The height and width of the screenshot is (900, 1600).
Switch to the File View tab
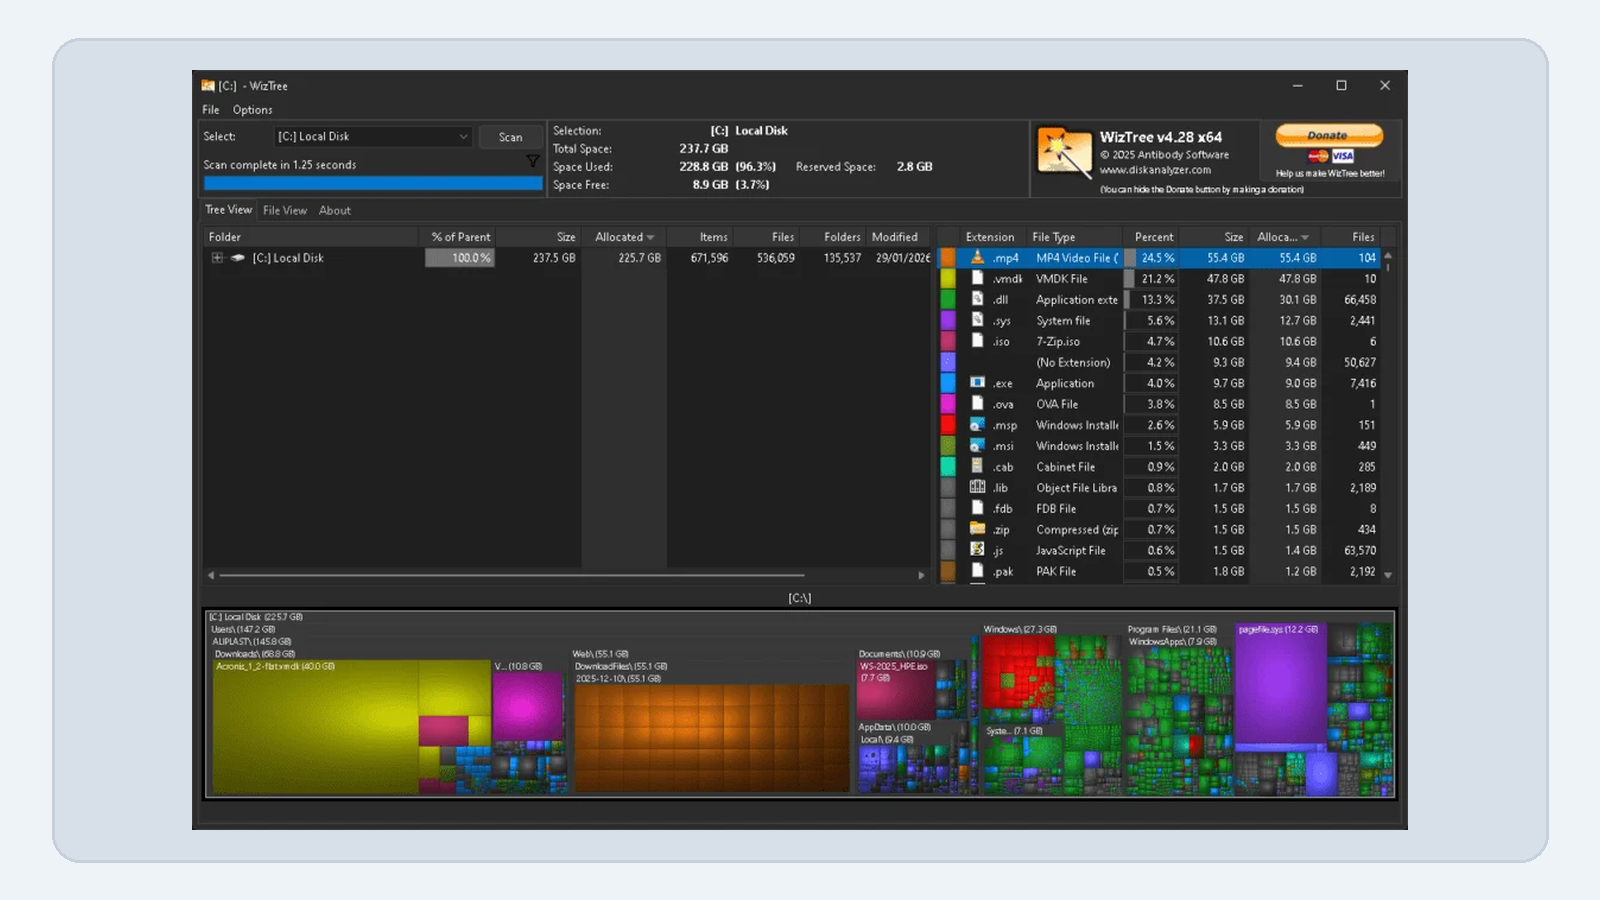[284, 211]
